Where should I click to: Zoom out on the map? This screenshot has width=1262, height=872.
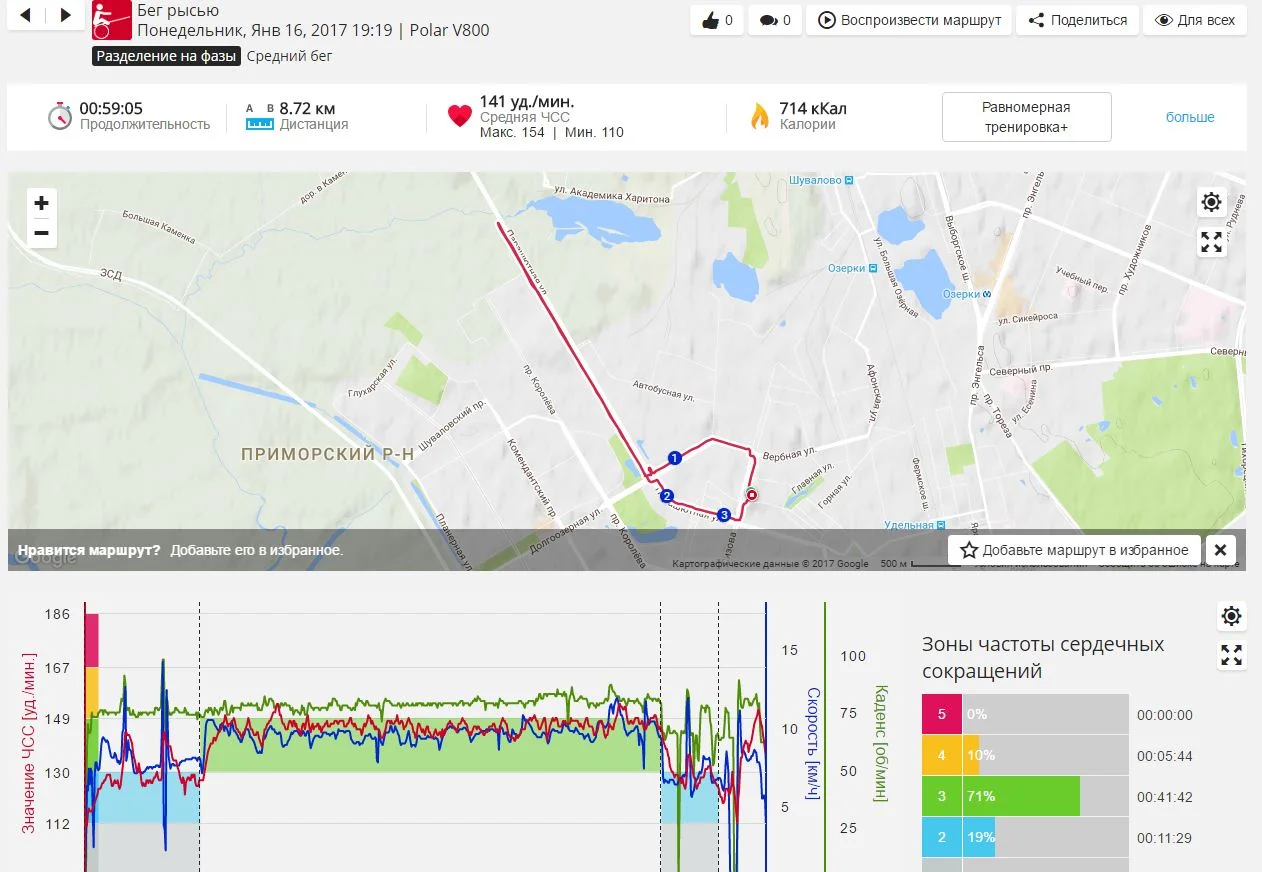click(x=41, y=233)
